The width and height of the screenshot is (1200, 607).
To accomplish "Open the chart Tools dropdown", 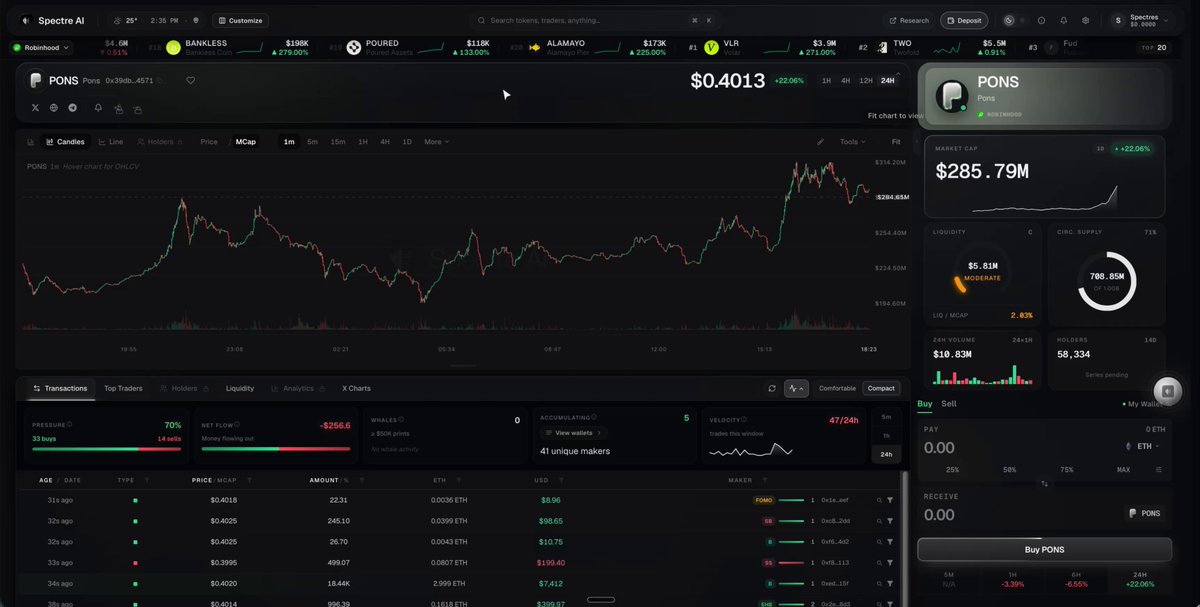I will (x=853, y=142).
